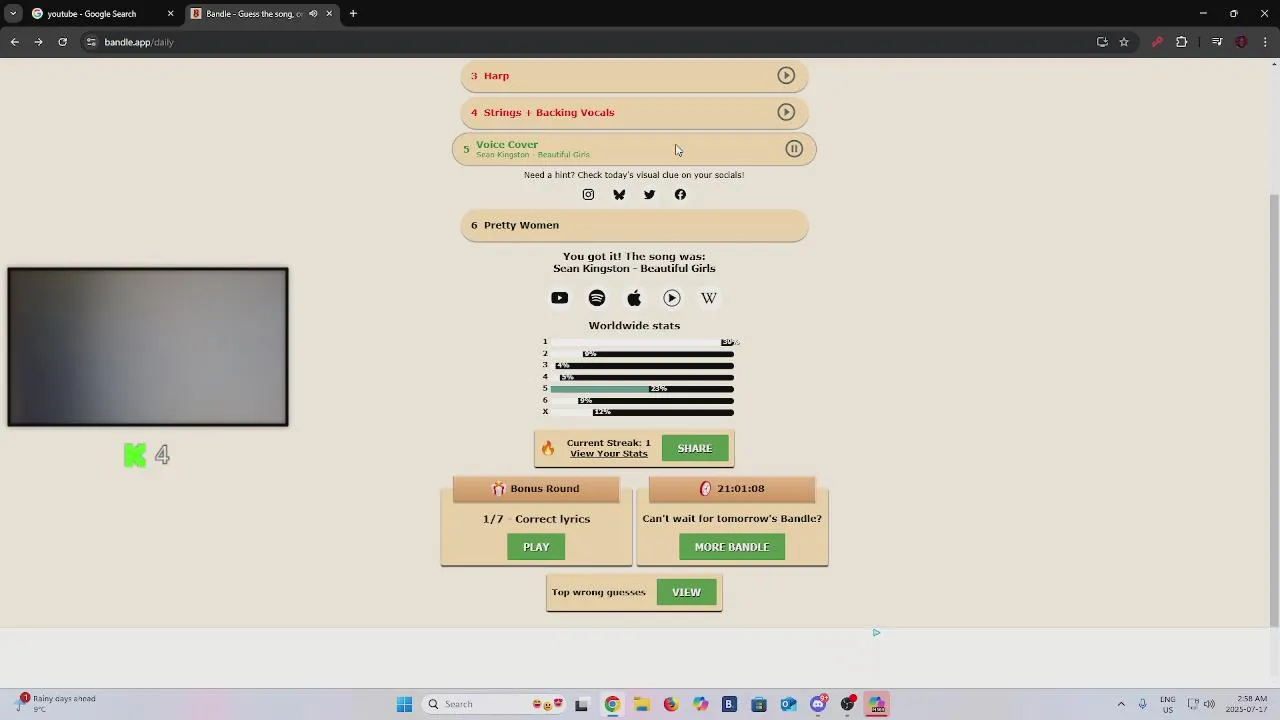
Task: Open the tab search dropdown
Action: point(12,14)
